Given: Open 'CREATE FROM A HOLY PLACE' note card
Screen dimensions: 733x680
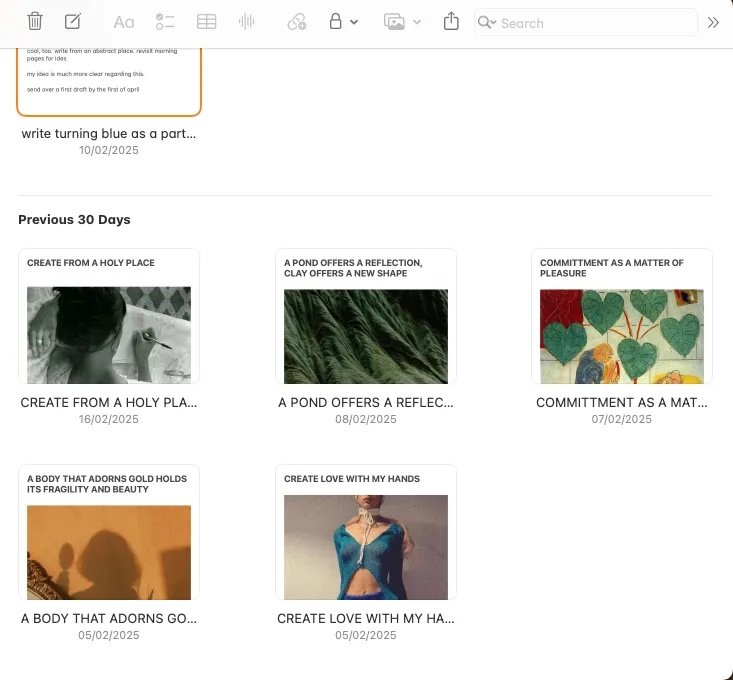Looking at the screenshot, I should point(109,316).
